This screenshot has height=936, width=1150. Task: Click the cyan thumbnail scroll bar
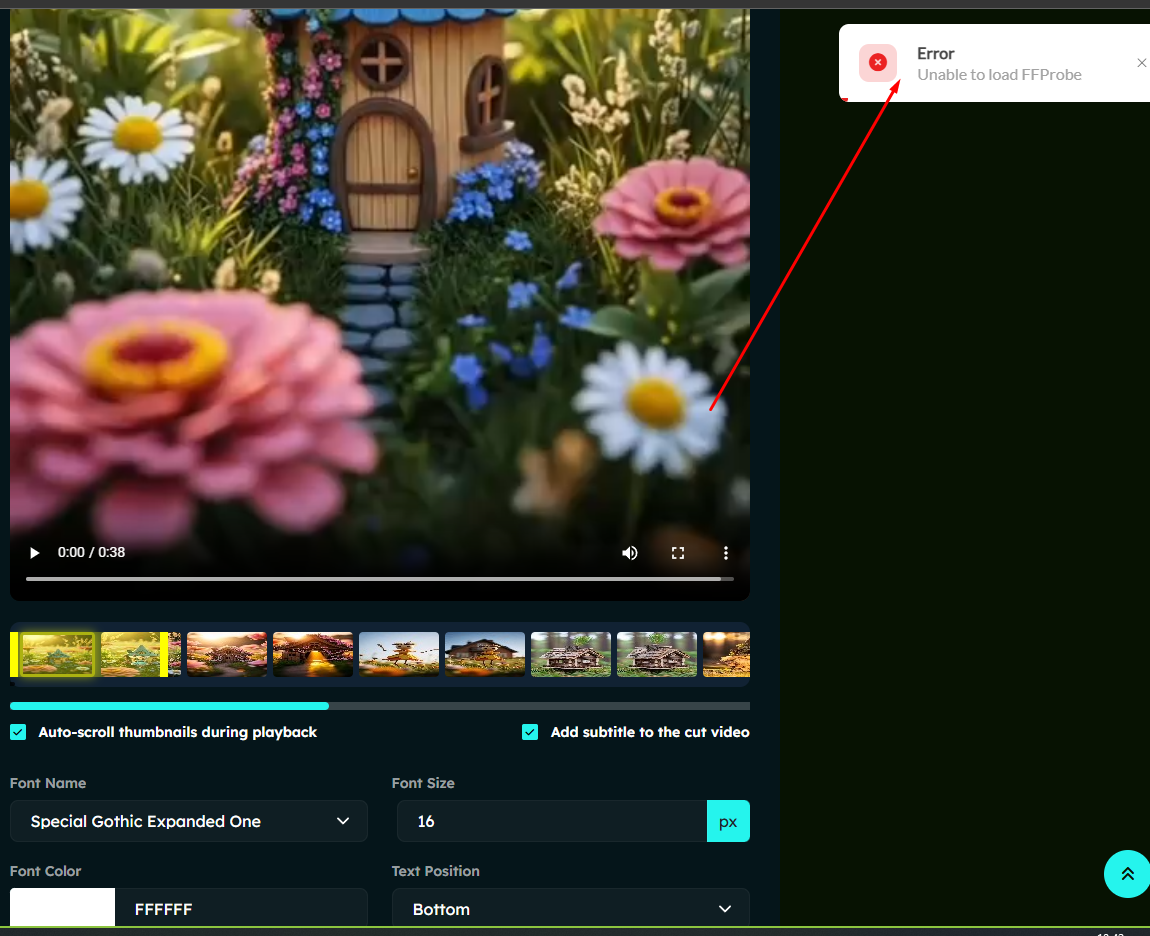click(169, 706)
